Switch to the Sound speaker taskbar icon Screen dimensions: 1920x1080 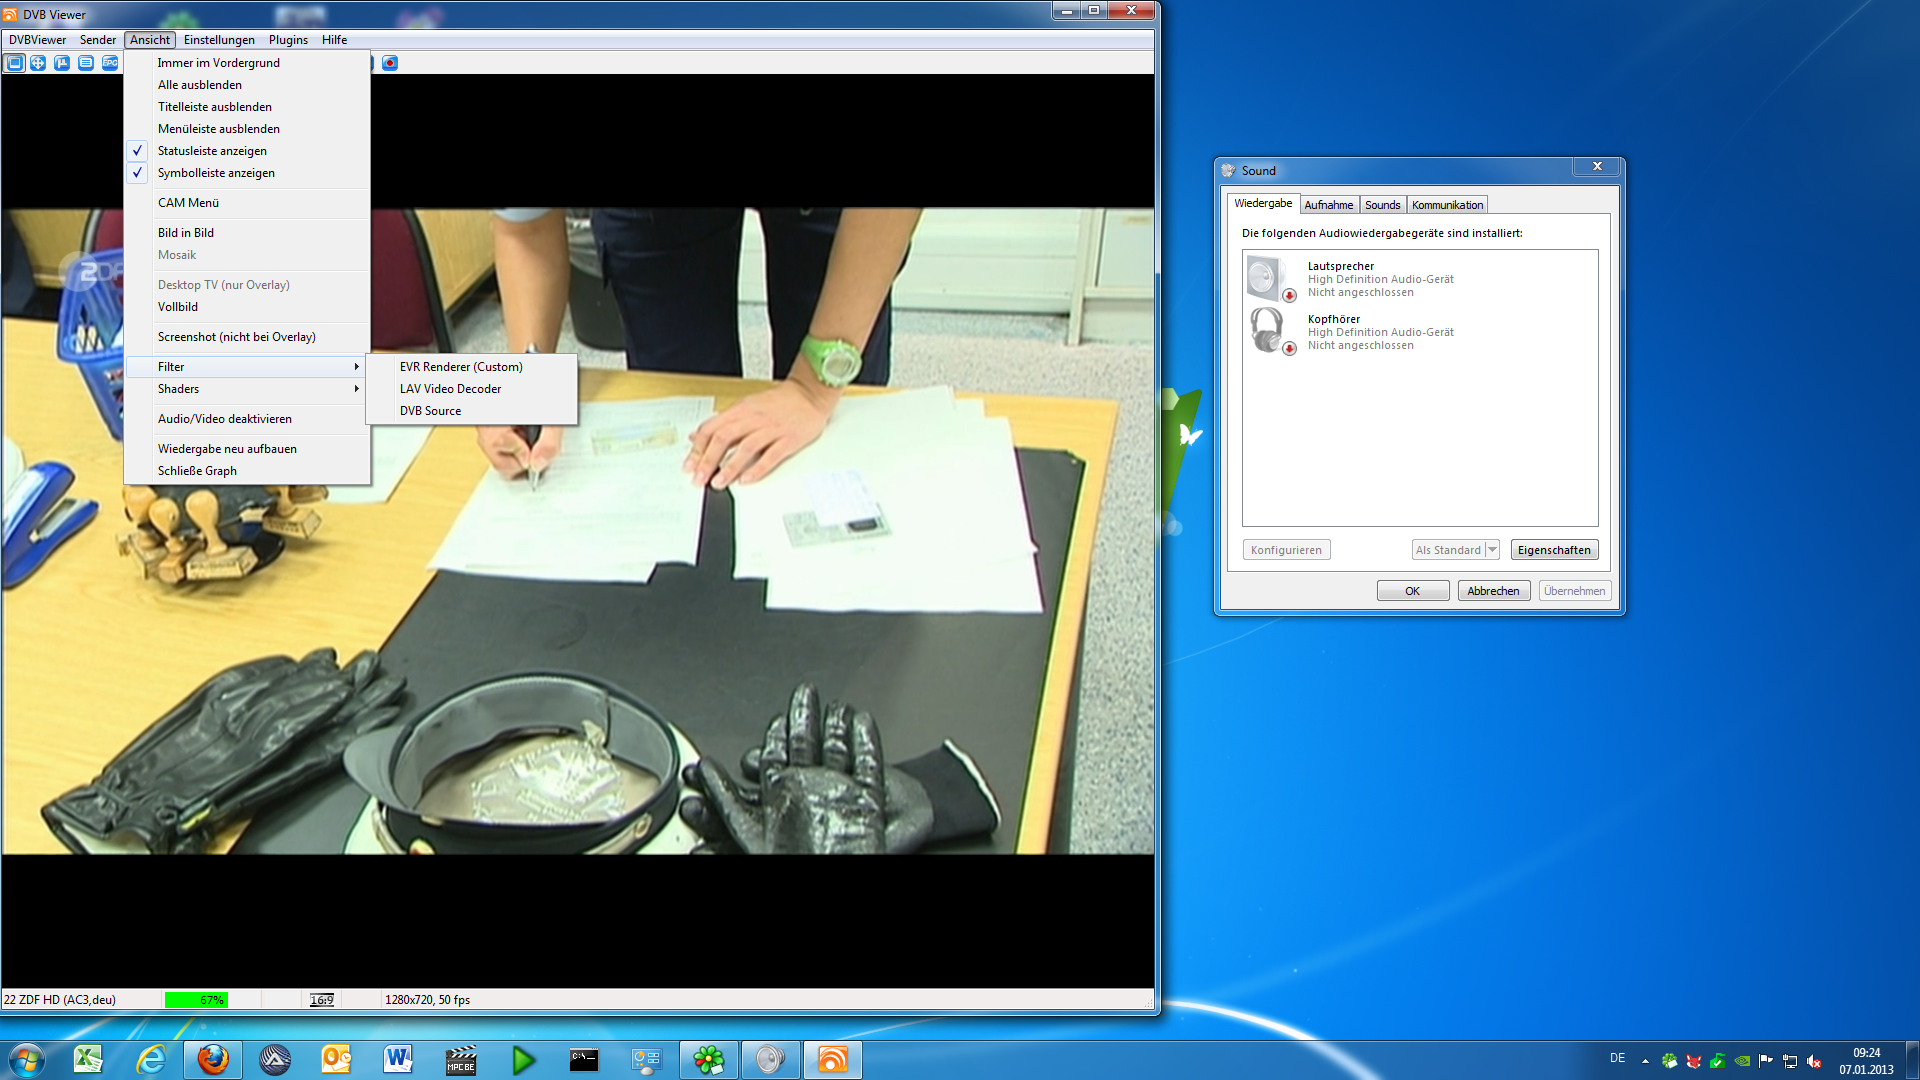770,1059
